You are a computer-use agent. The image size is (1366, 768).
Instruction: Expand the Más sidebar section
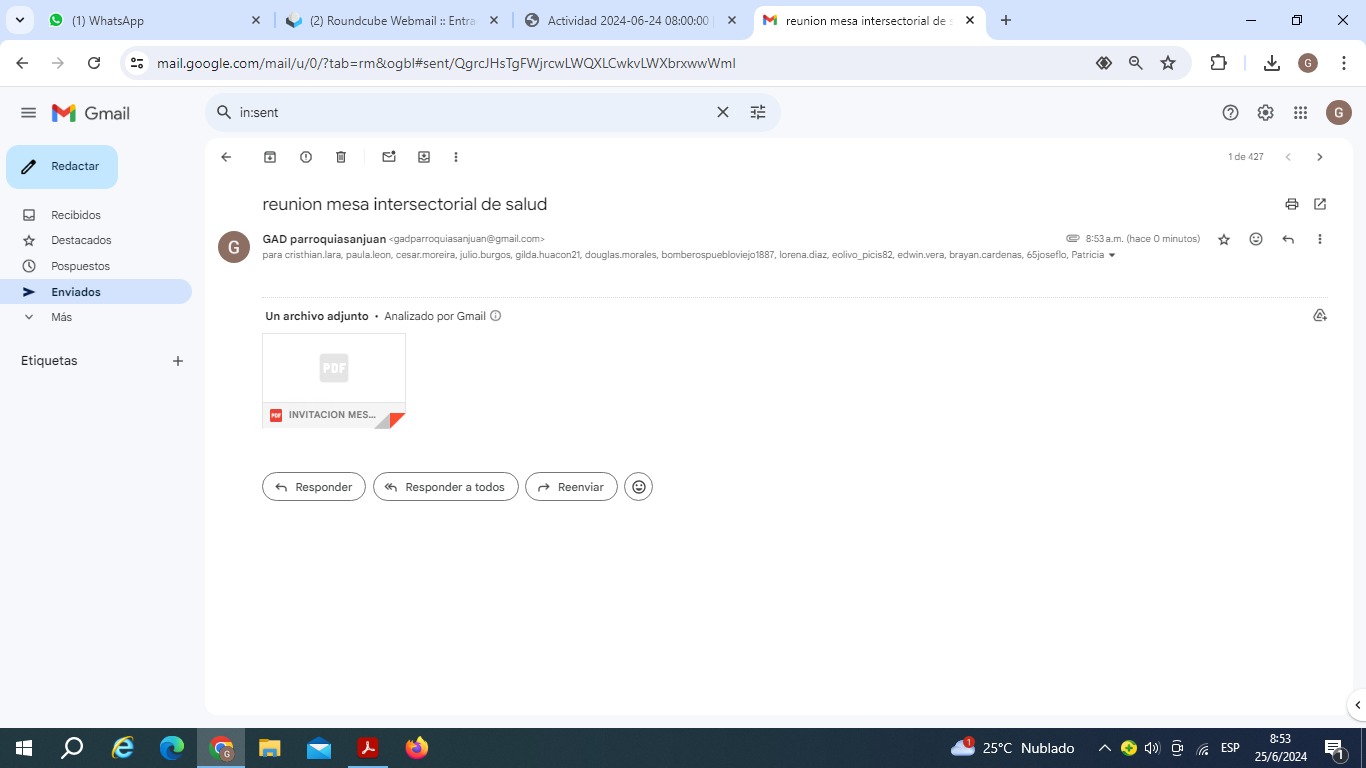point(61,317)
